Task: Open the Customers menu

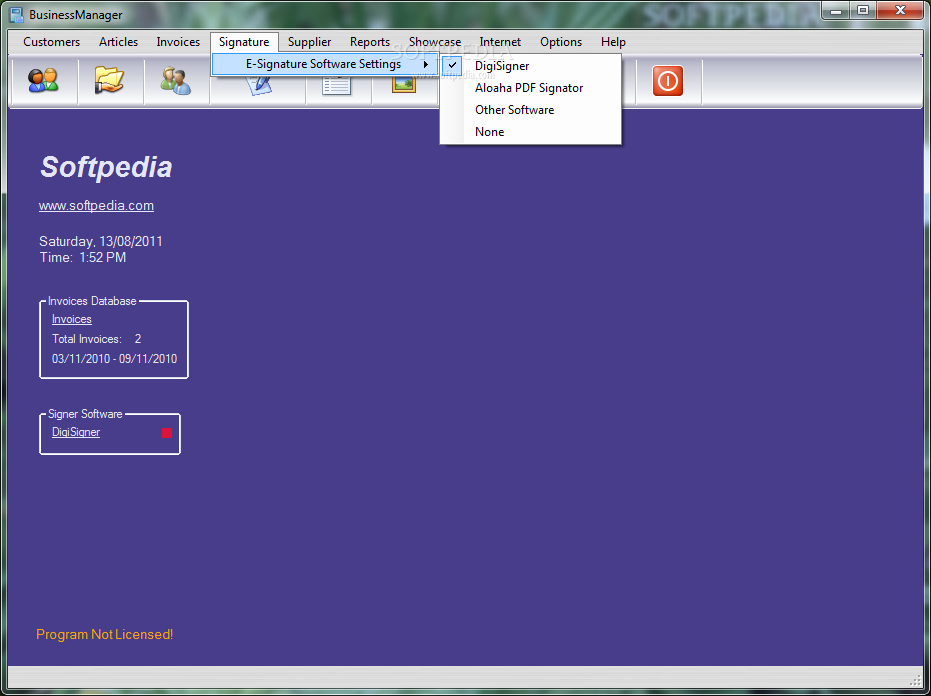Action: pos(52,42)
